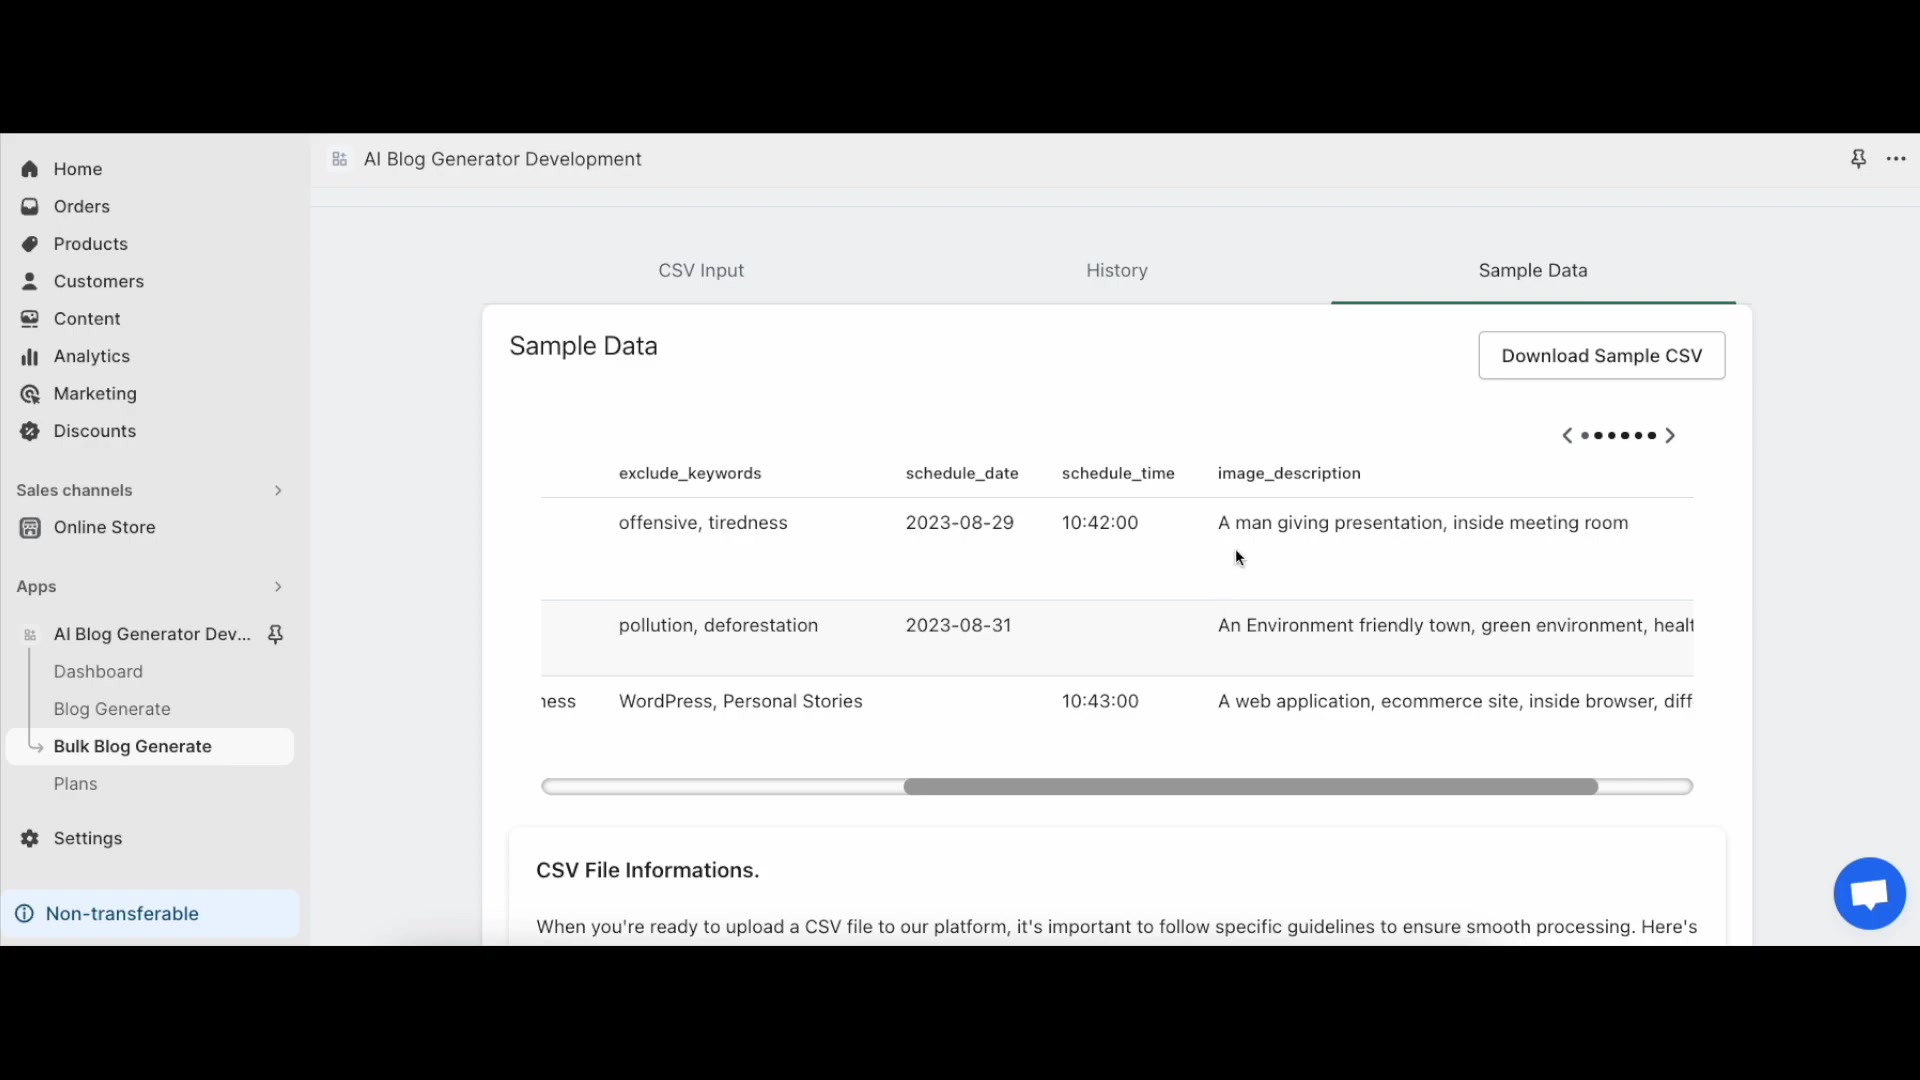Screen dimensions: 1920x1080
Task: Go to next table columns page arrow
Action: coord(1670,436)
